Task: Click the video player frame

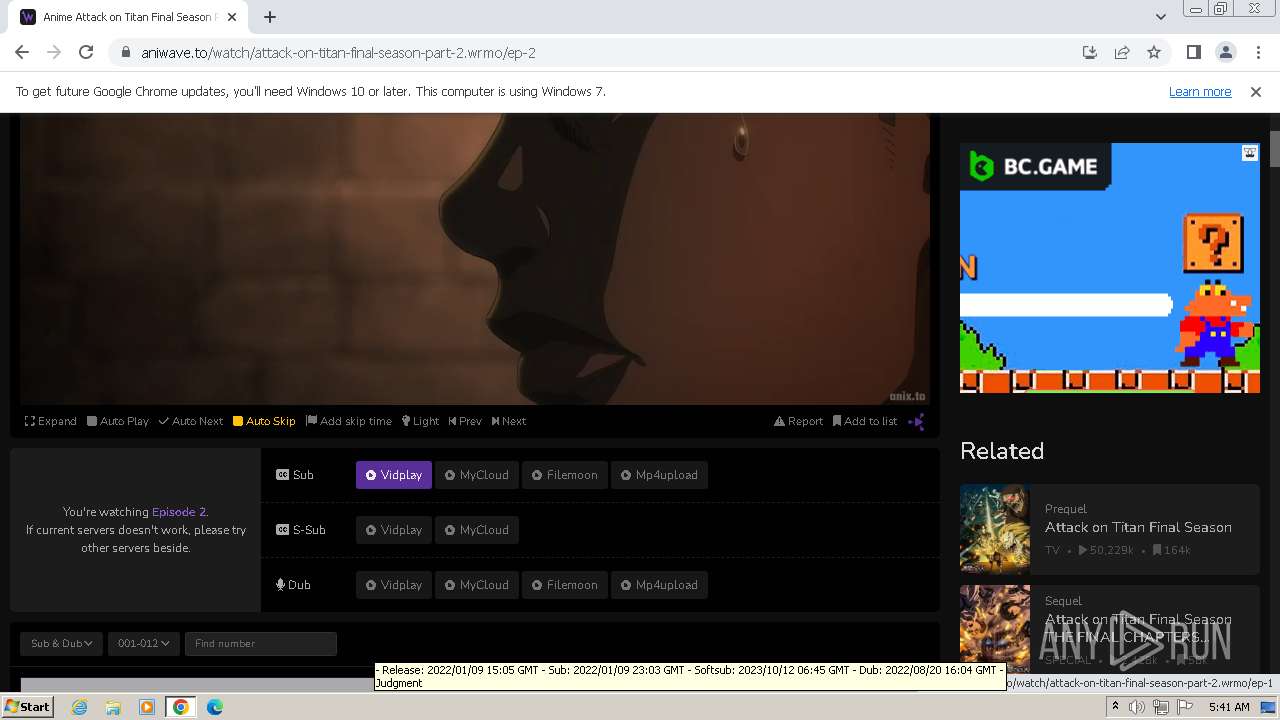Action: [475, 258]
